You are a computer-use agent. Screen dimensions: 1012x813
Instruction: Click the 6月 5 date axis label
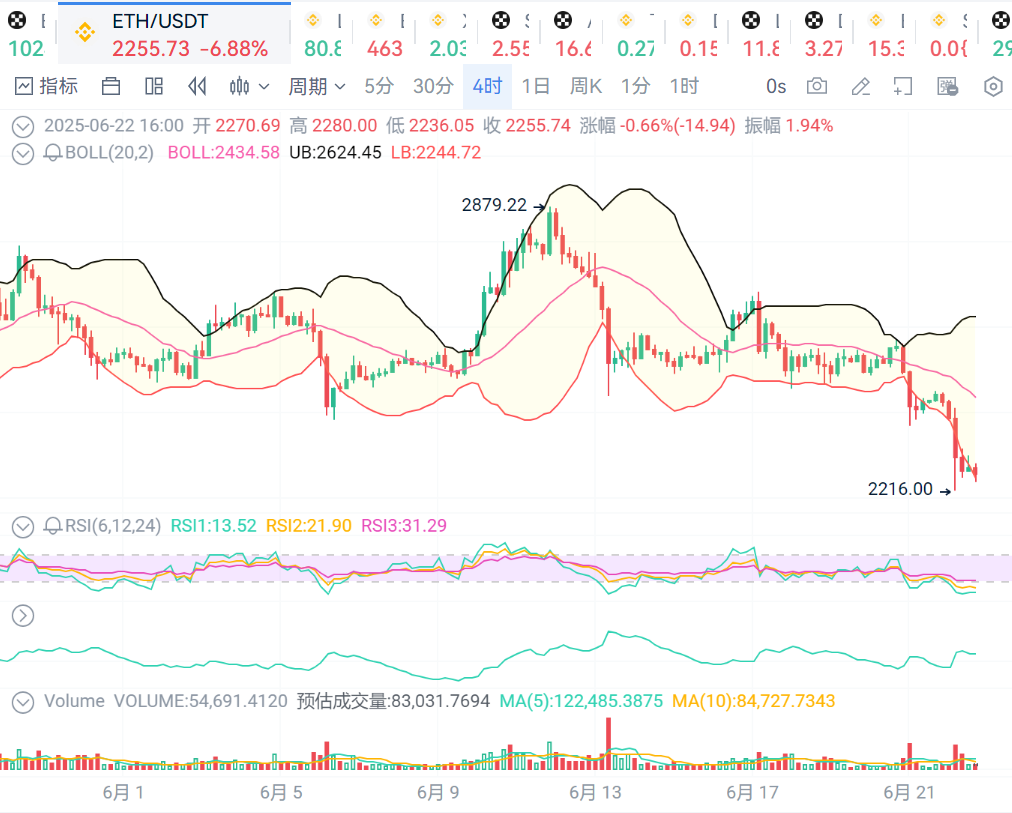(281, 792)
